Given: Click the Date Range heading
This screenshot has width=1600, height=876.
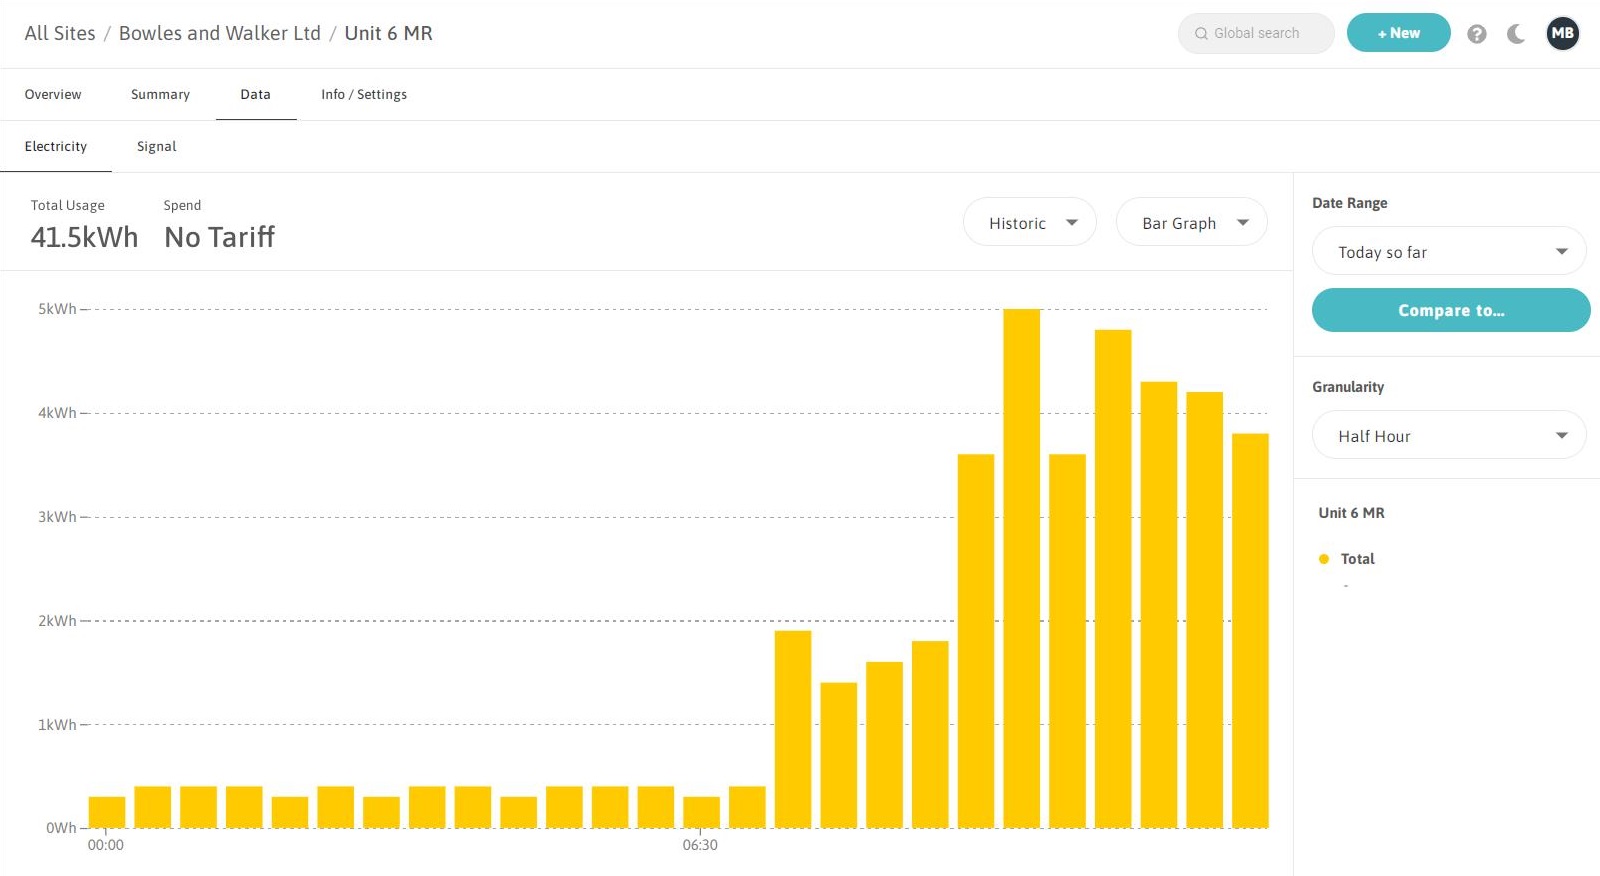Looking at the screenshot, I should 1349,203.
